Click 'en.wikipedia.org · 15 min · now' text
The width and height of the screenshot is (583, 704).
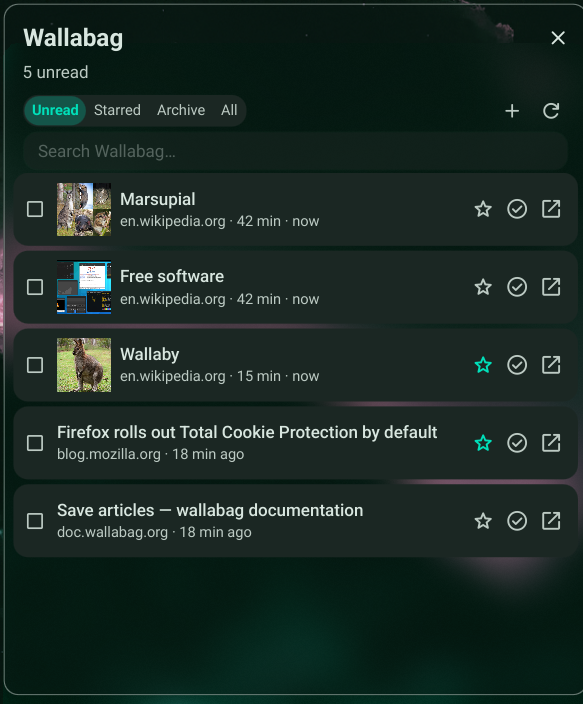tap(220, 376)
